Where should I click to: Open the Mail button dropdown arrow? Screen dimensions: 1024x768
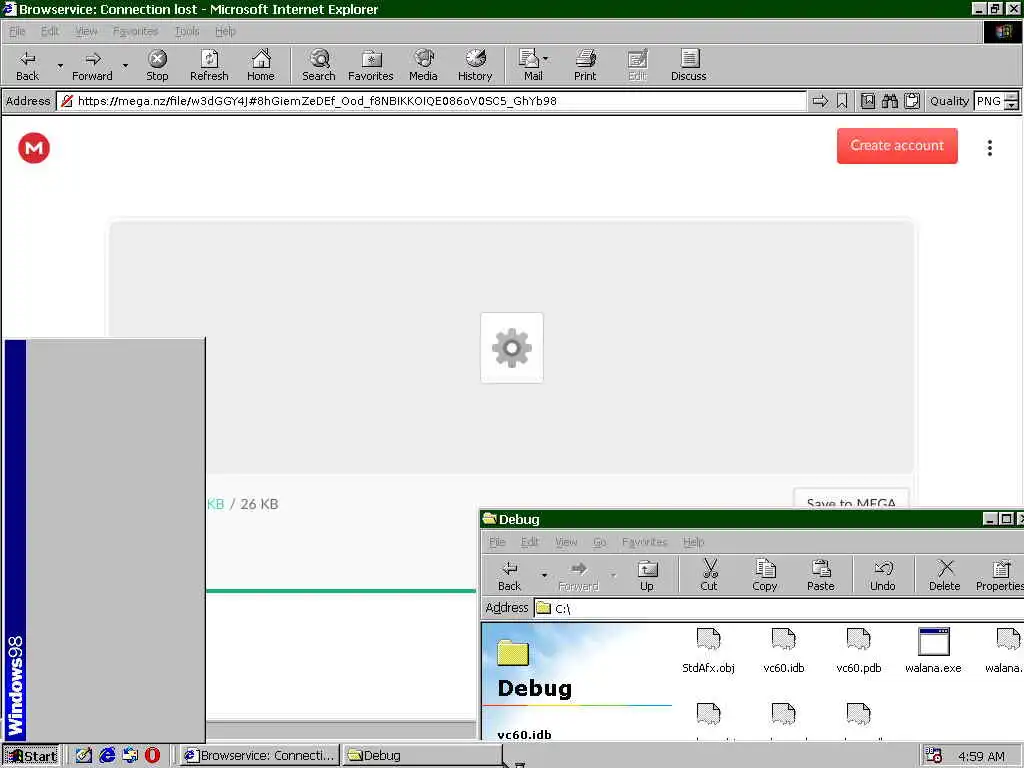[x=546, y=59]
